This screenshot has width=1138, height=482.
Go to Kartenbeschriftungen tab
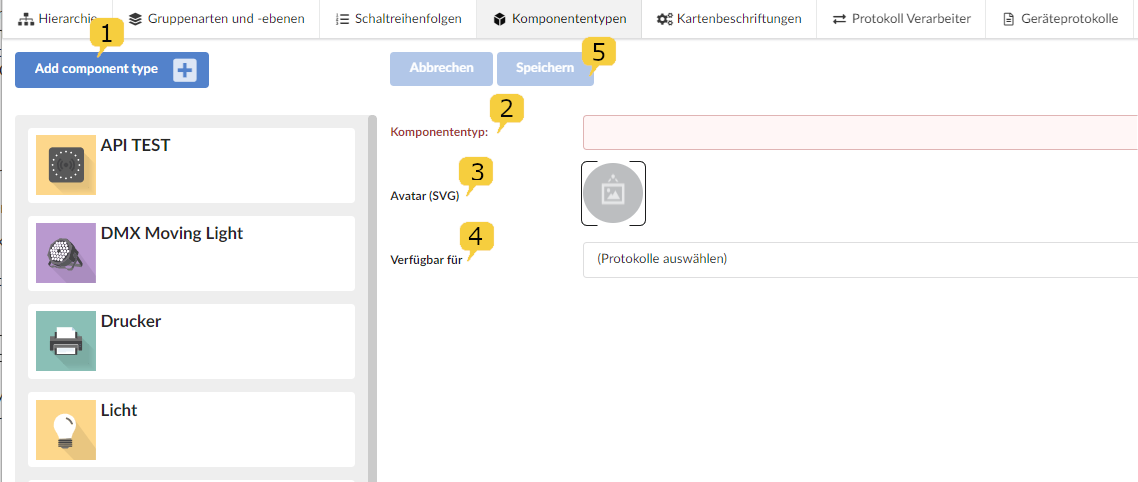(729, 19)
